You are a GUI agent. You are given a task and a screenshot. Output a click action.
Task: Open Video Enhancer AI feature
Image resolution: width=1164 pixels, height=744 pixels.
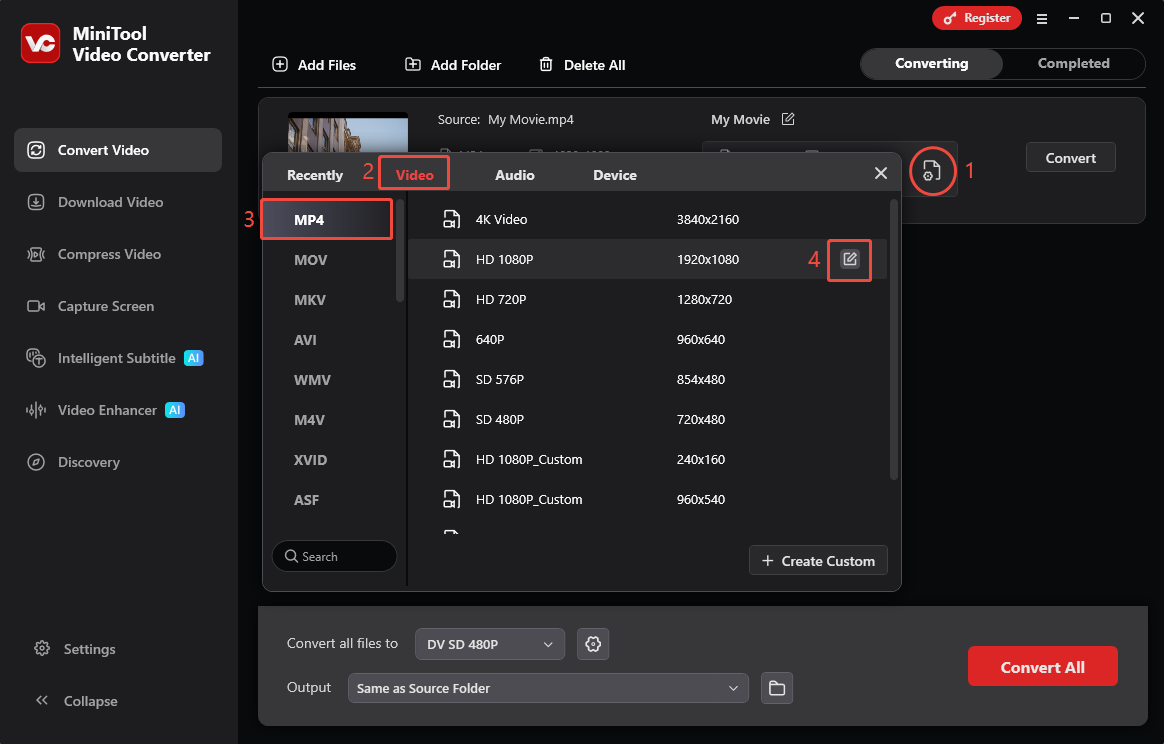(x=105, y=410)
